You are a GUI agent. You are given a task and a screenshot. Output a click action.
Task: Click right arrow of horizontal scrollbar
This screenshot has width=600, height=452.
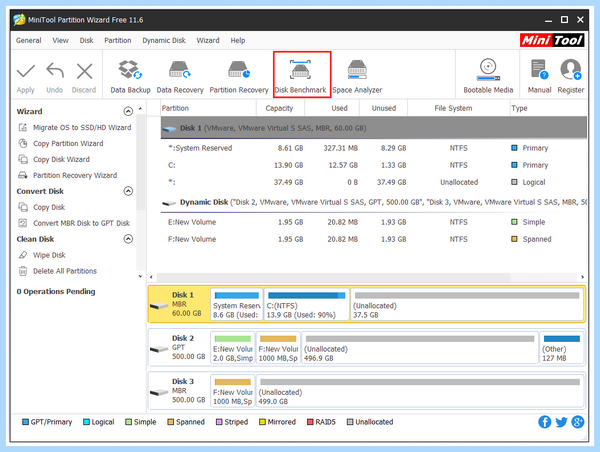[x=582, y=277]
